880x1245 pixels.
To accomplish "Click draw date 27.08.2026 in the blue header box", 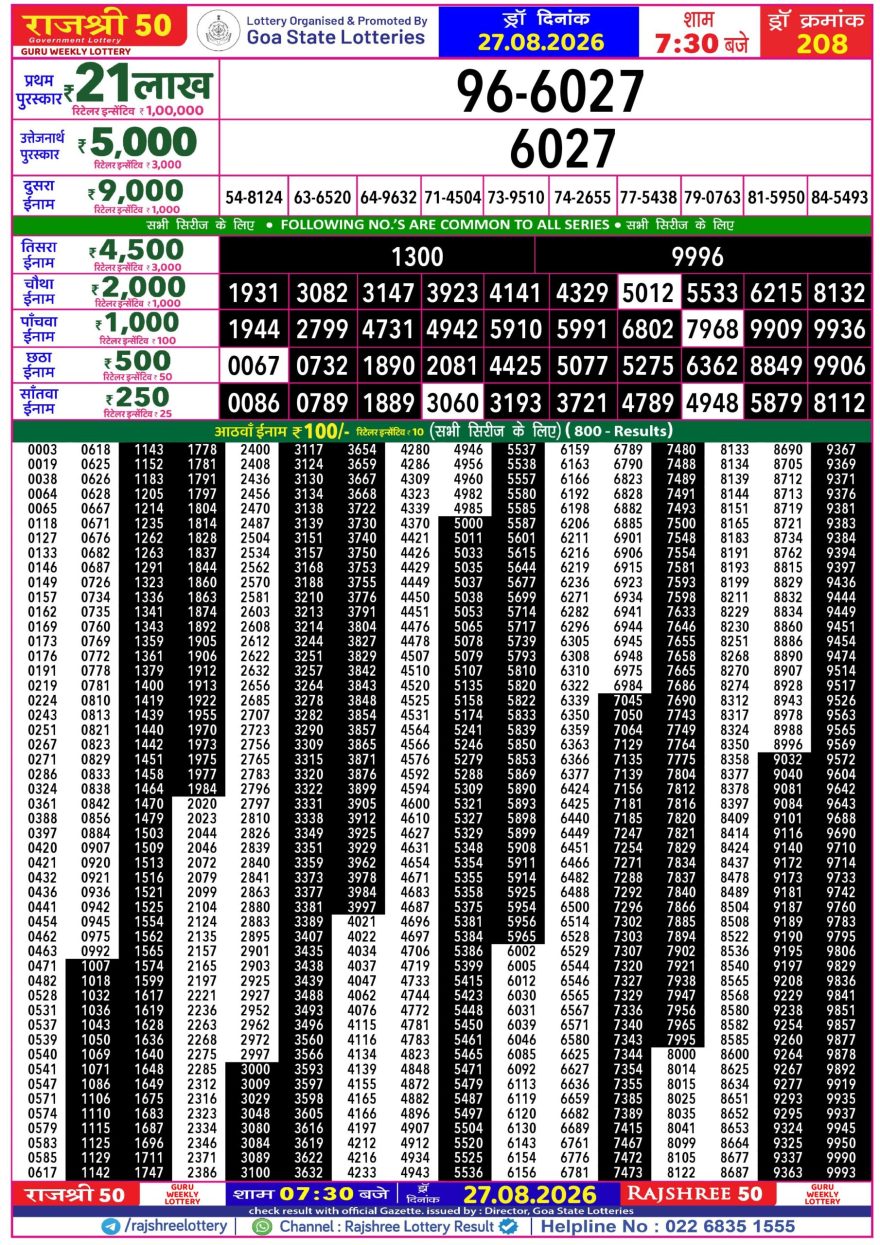I will point(540,42).
